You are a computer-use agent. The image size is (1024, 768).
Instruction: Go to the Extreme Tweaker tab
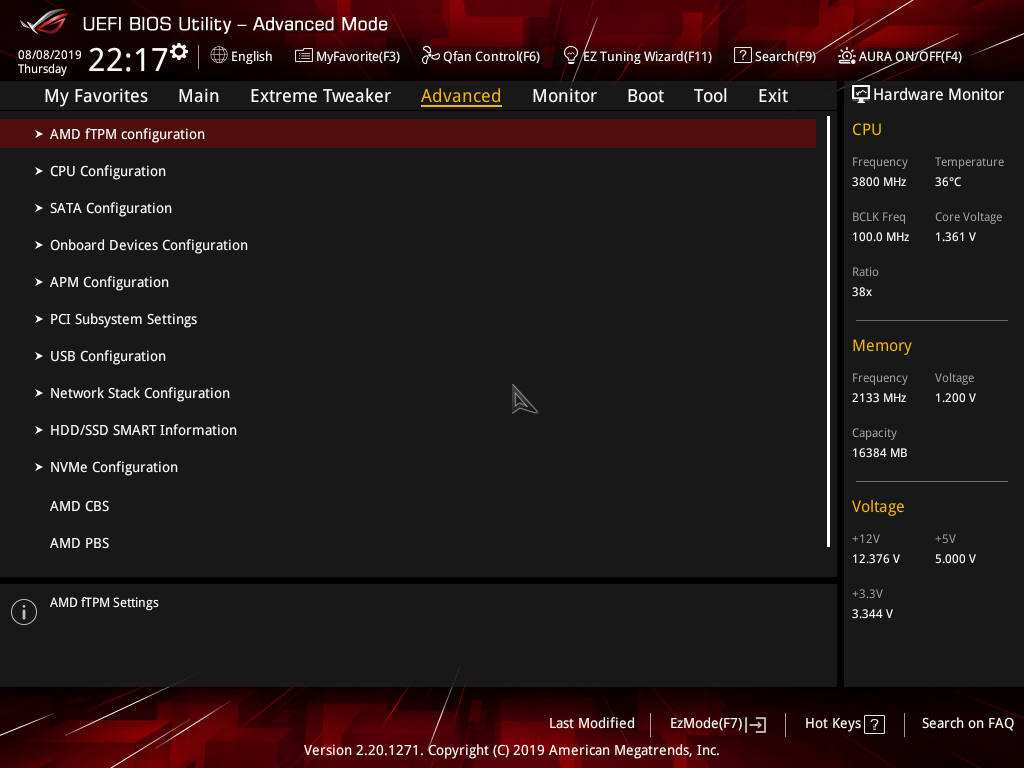320,95
